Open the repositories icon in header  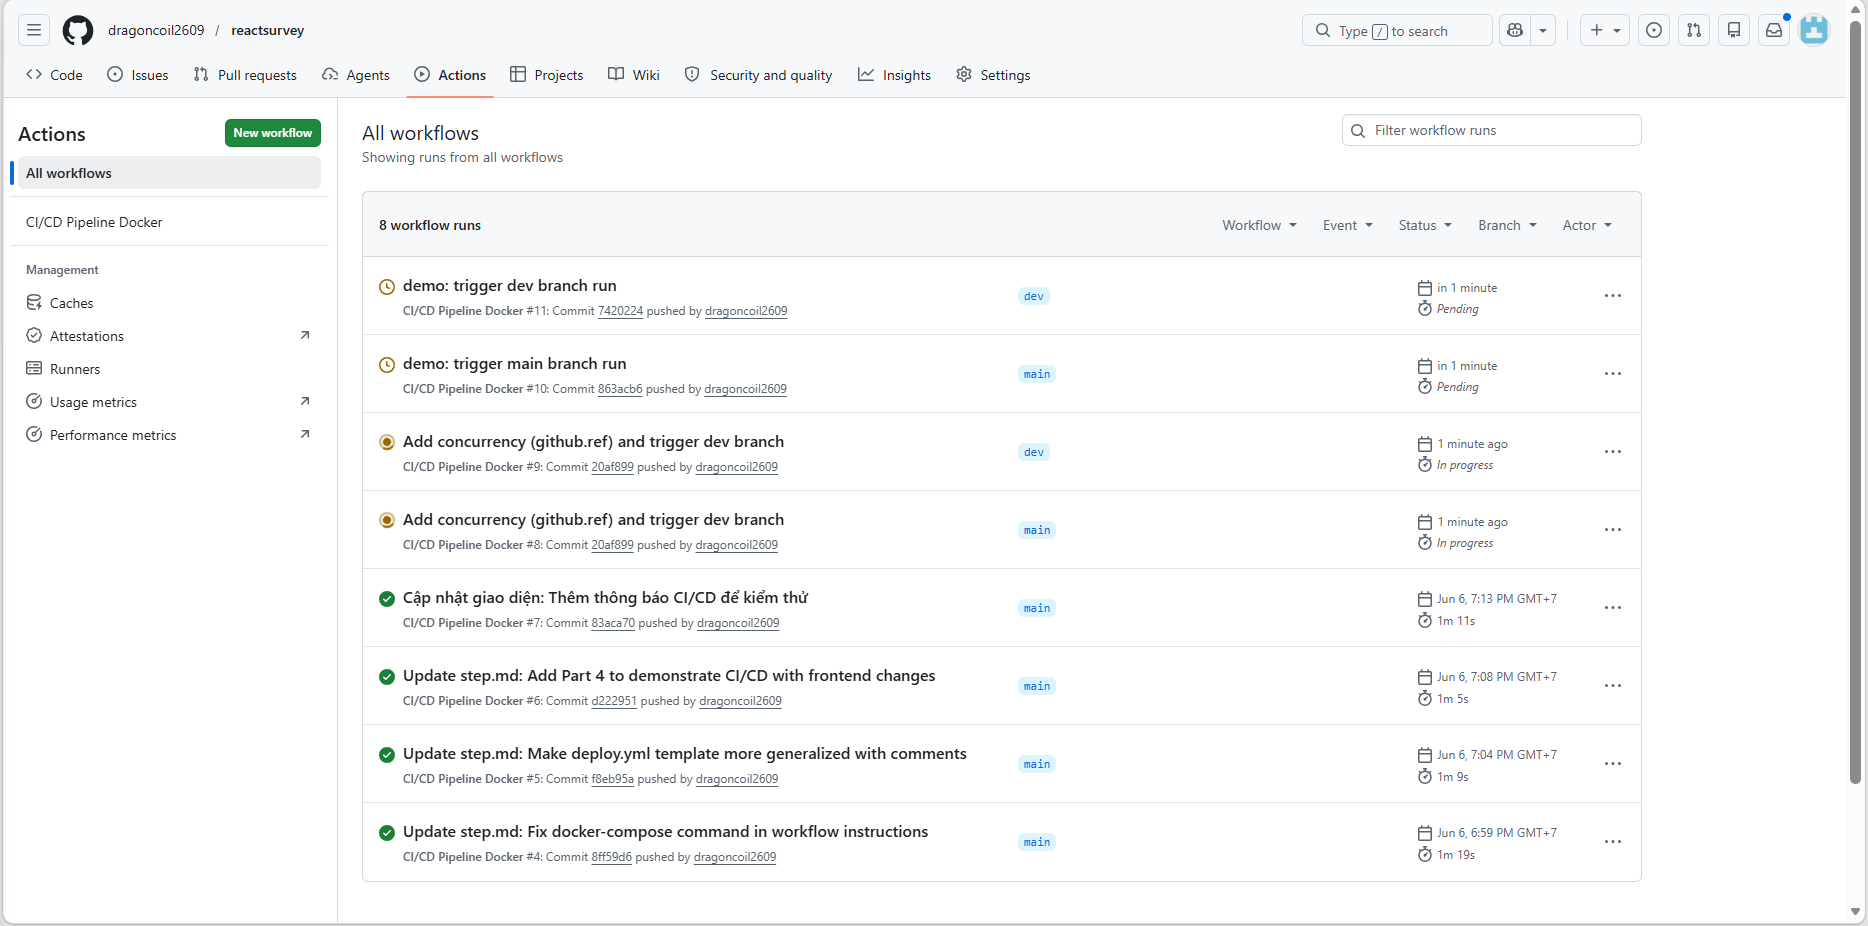coord(1734,30)
